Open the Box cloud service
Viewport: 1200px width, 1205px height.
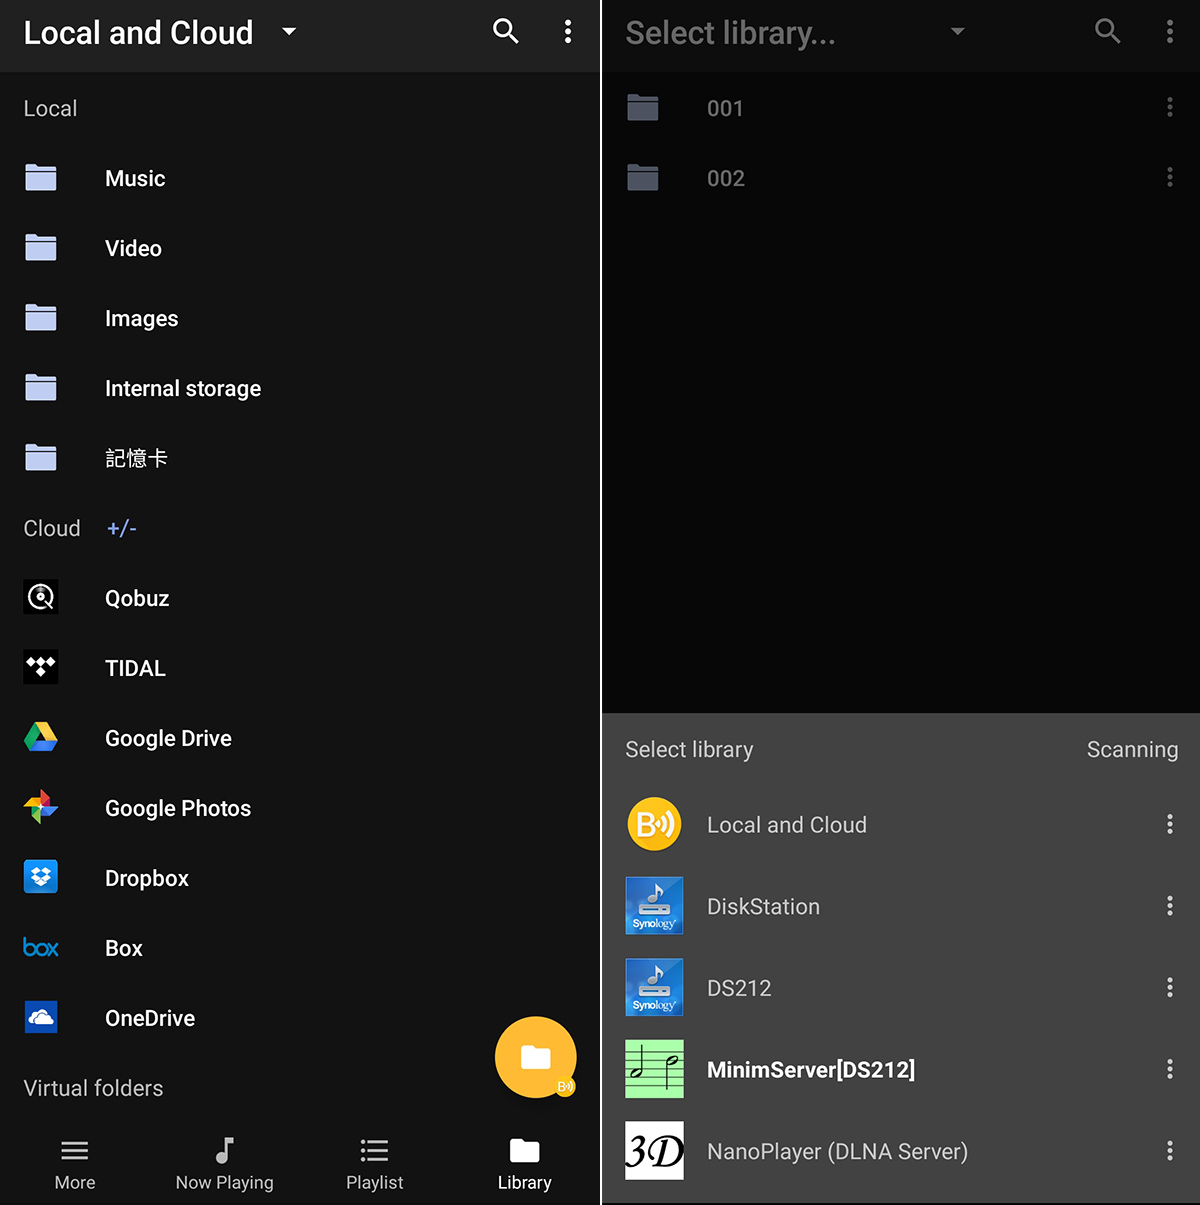tap(300, 948)
